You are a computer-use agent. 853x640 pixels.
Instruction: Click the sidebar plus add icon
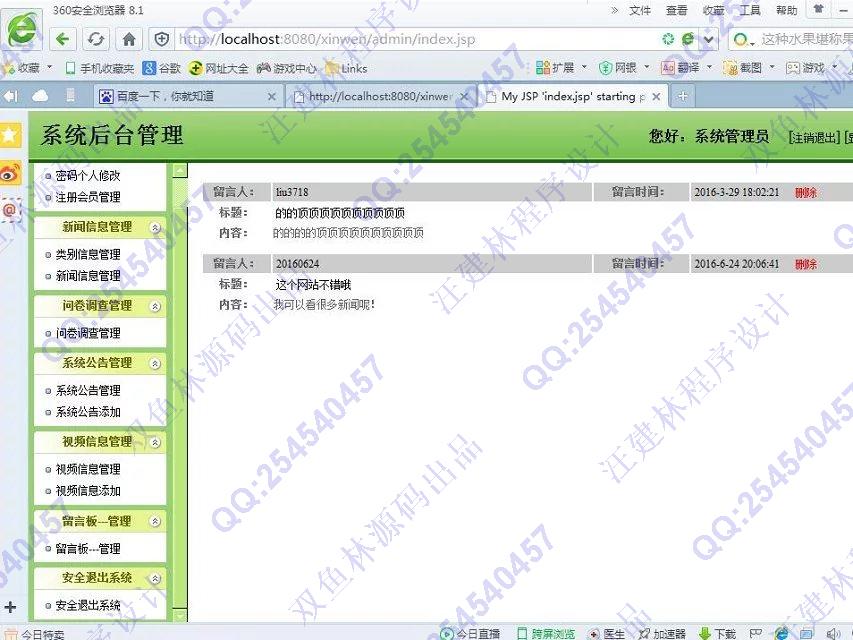pyautogui.click(x=10, y=607)
